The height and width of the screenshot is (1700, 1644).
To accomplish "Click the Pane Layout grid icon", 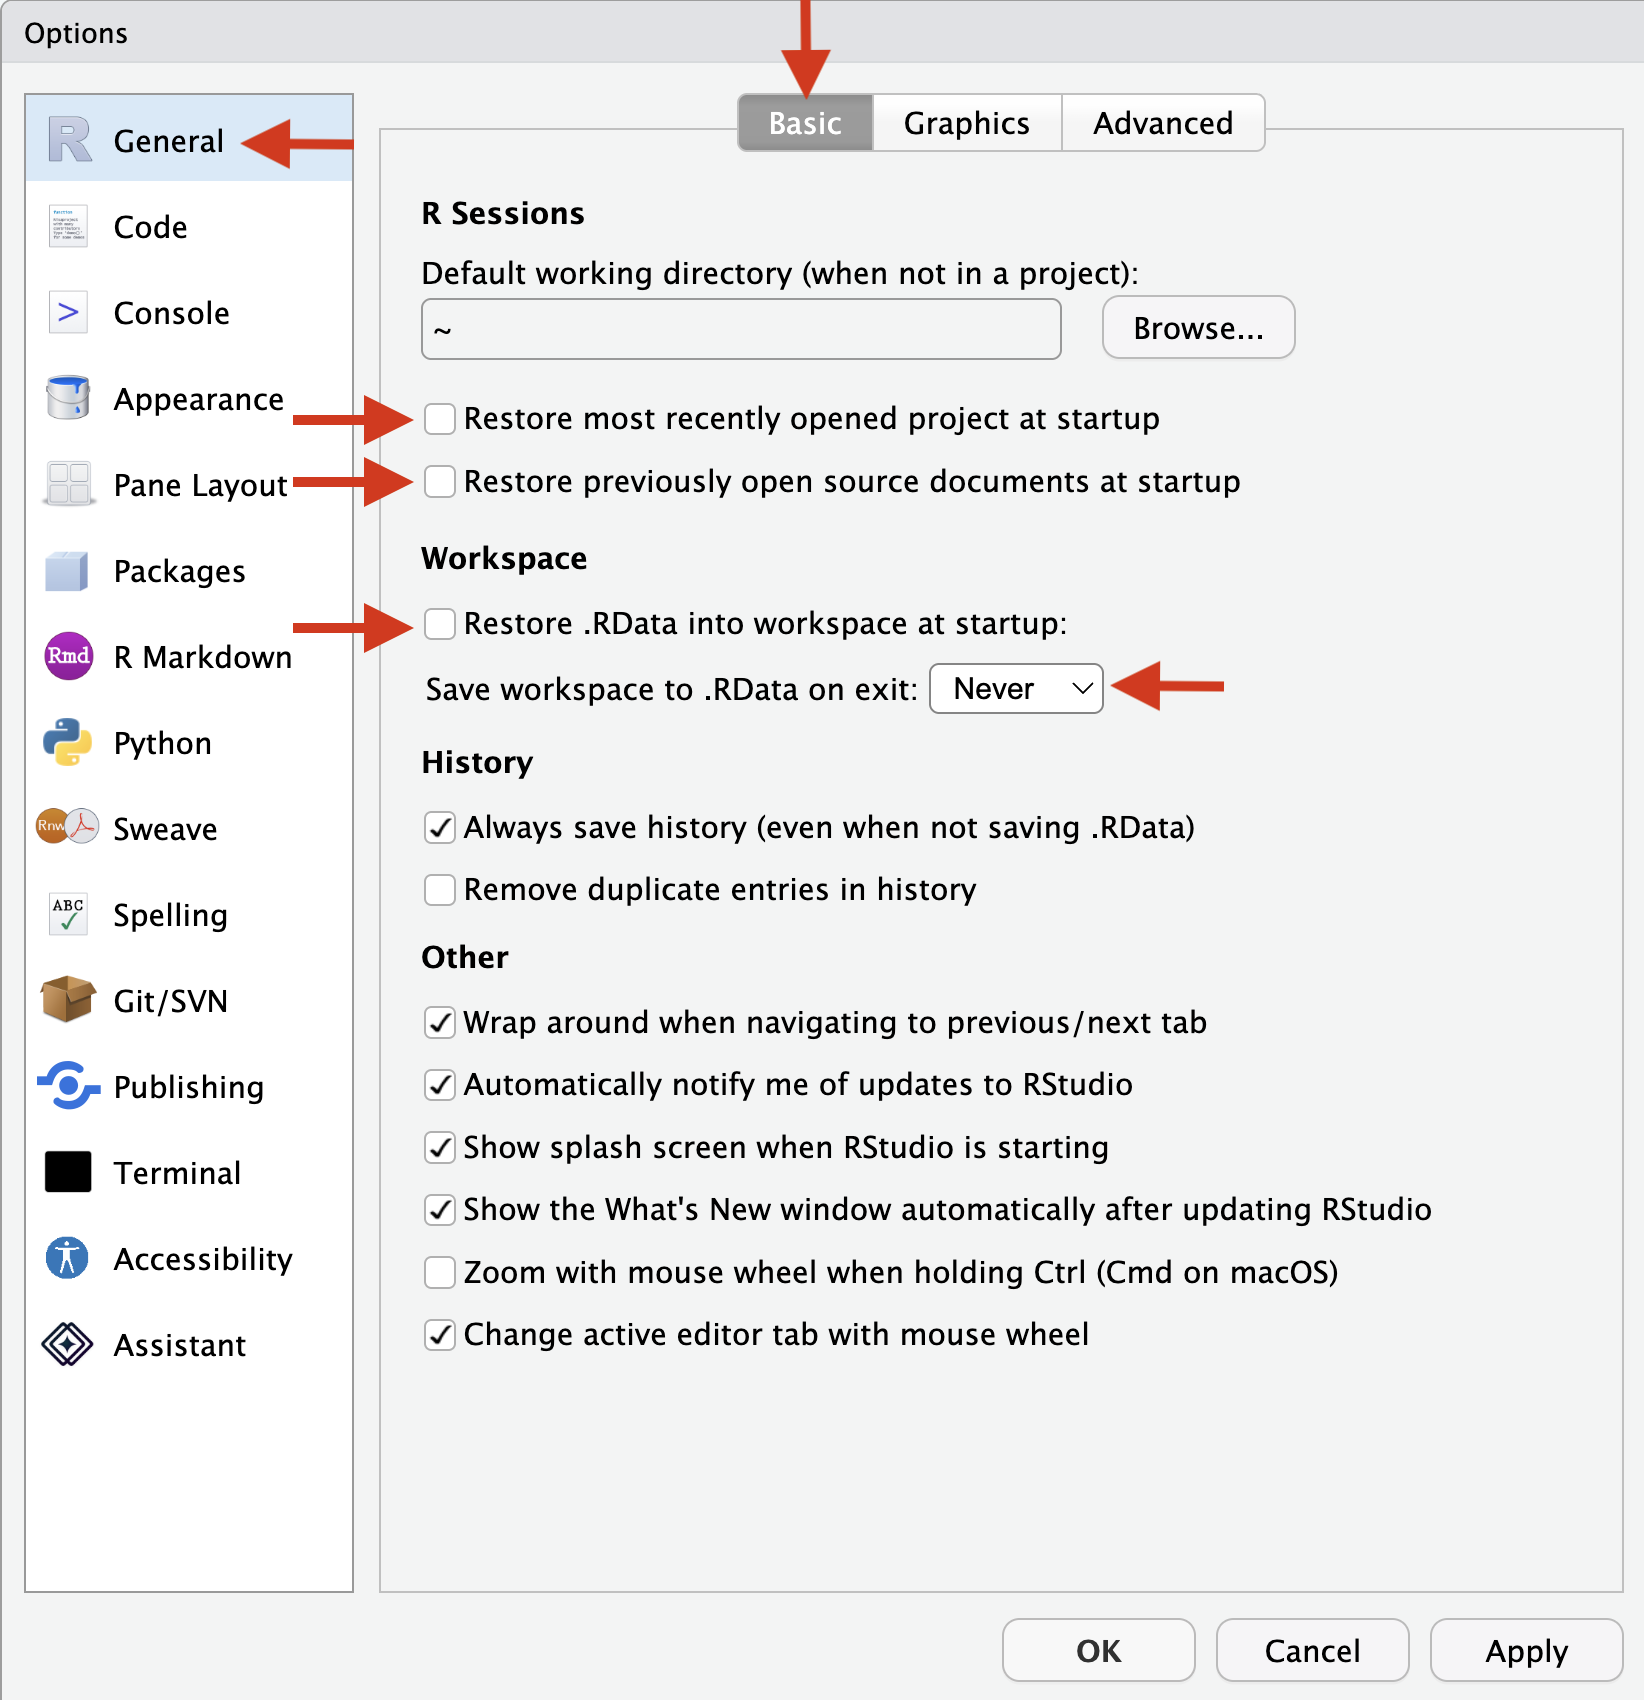I will [68, 484].
